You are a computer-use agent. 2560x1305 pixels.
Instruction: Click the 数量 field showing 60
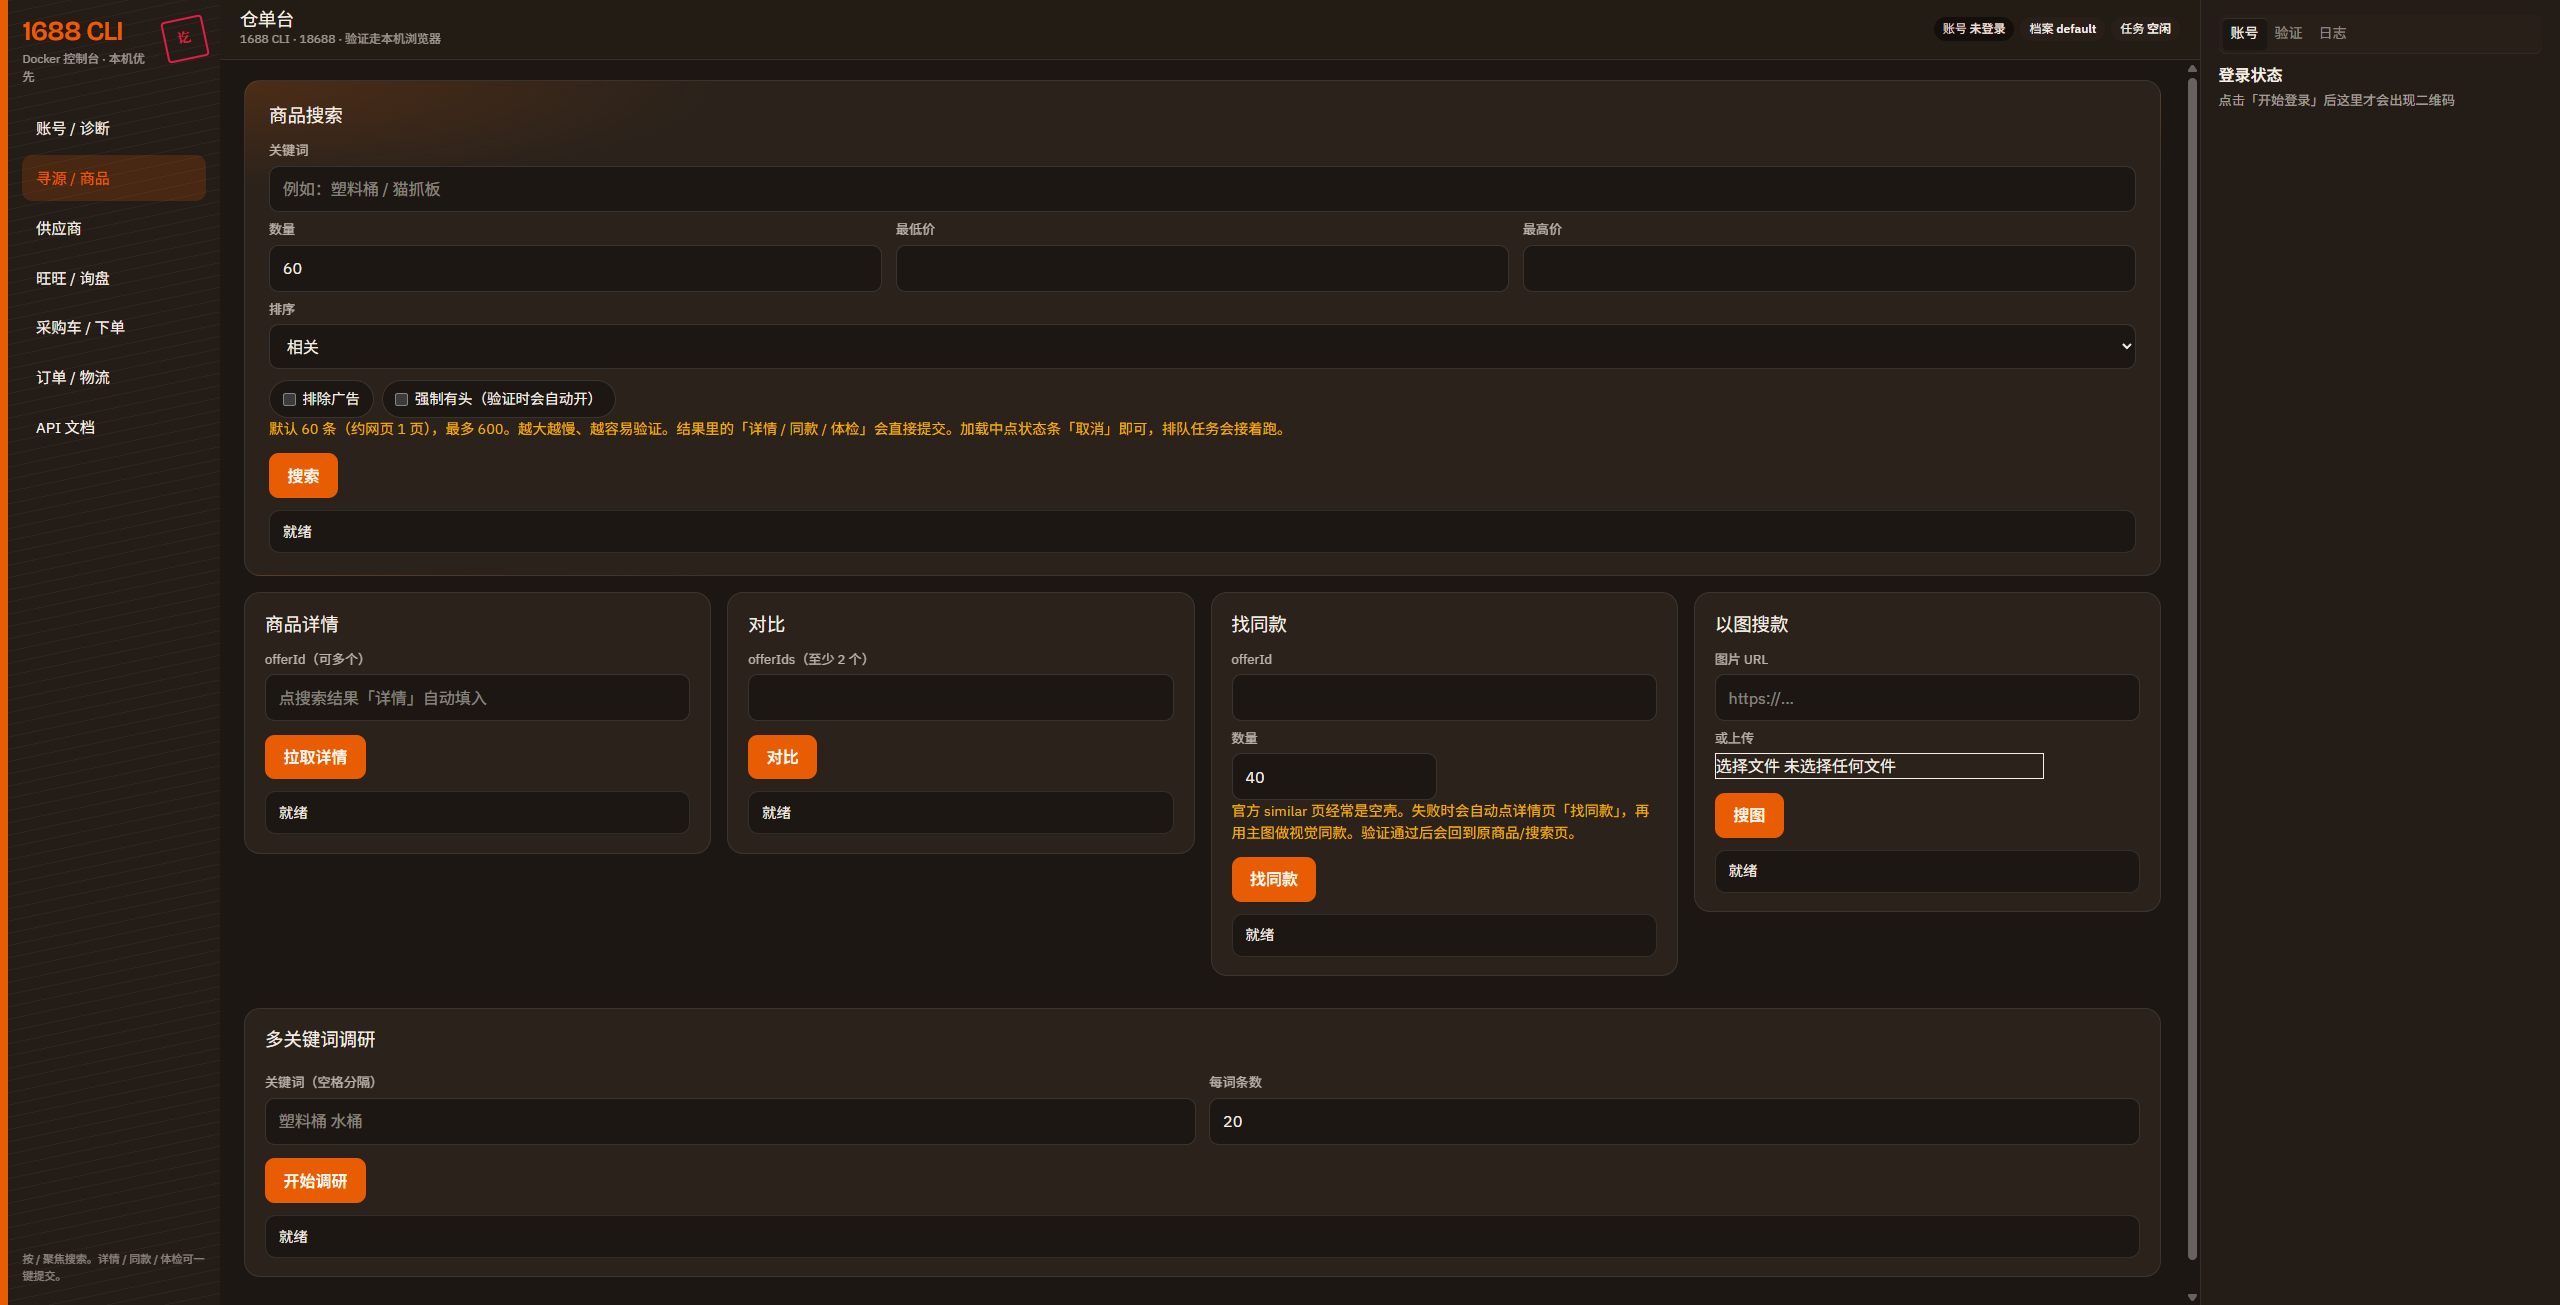pos(575,268)
